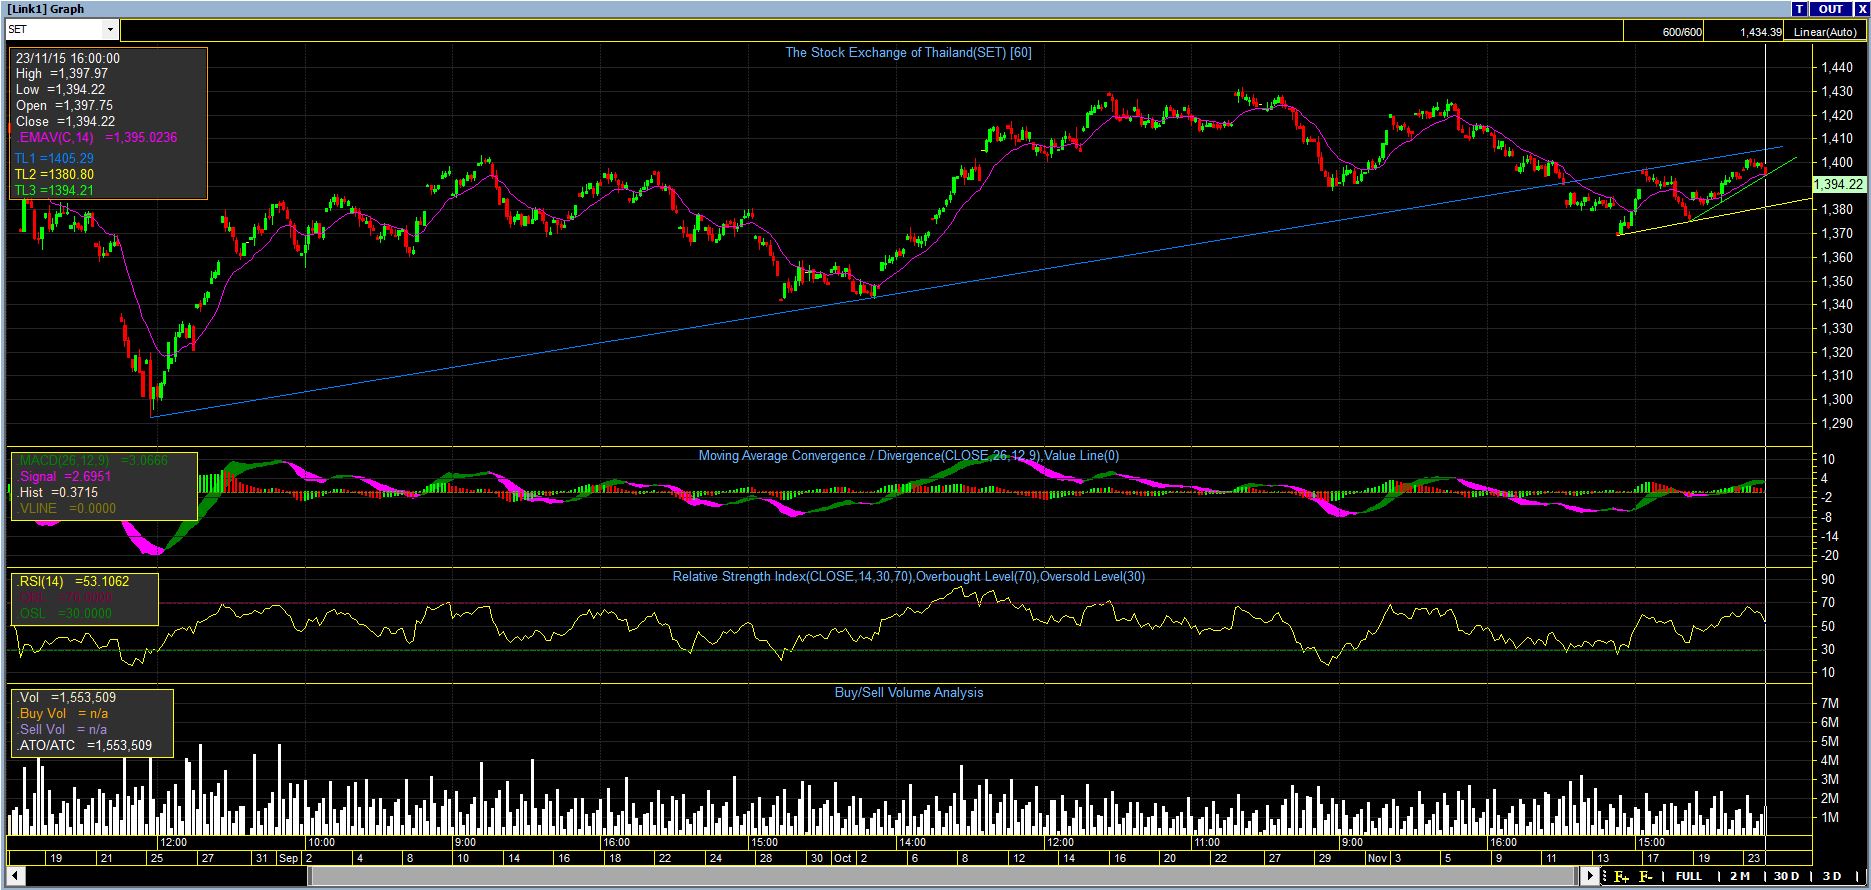The height and width of the screenshot is (890, 1871).
Task: Click the 1,290 price axis label
Action: (x=1836, y=424)
